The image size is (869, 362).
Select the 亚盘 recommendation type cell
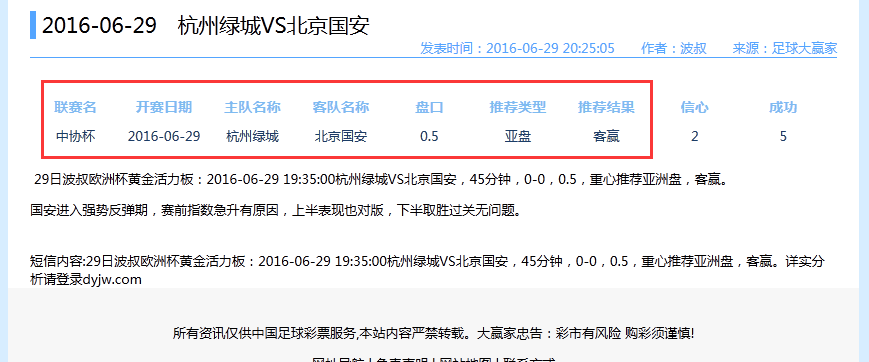coord(518,136)
